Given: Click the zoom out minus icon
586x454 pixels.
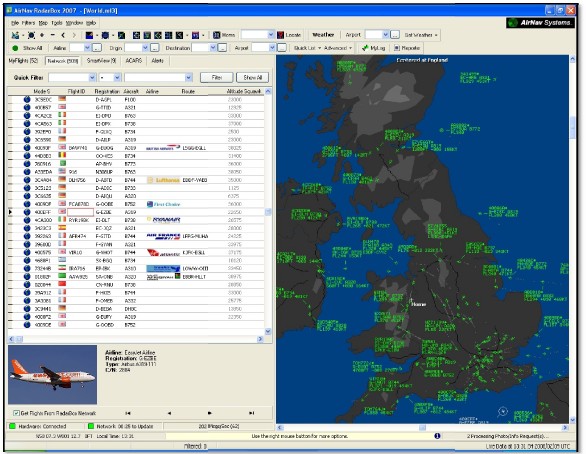Looking at the screenshot, I should [x=52, y=35].
